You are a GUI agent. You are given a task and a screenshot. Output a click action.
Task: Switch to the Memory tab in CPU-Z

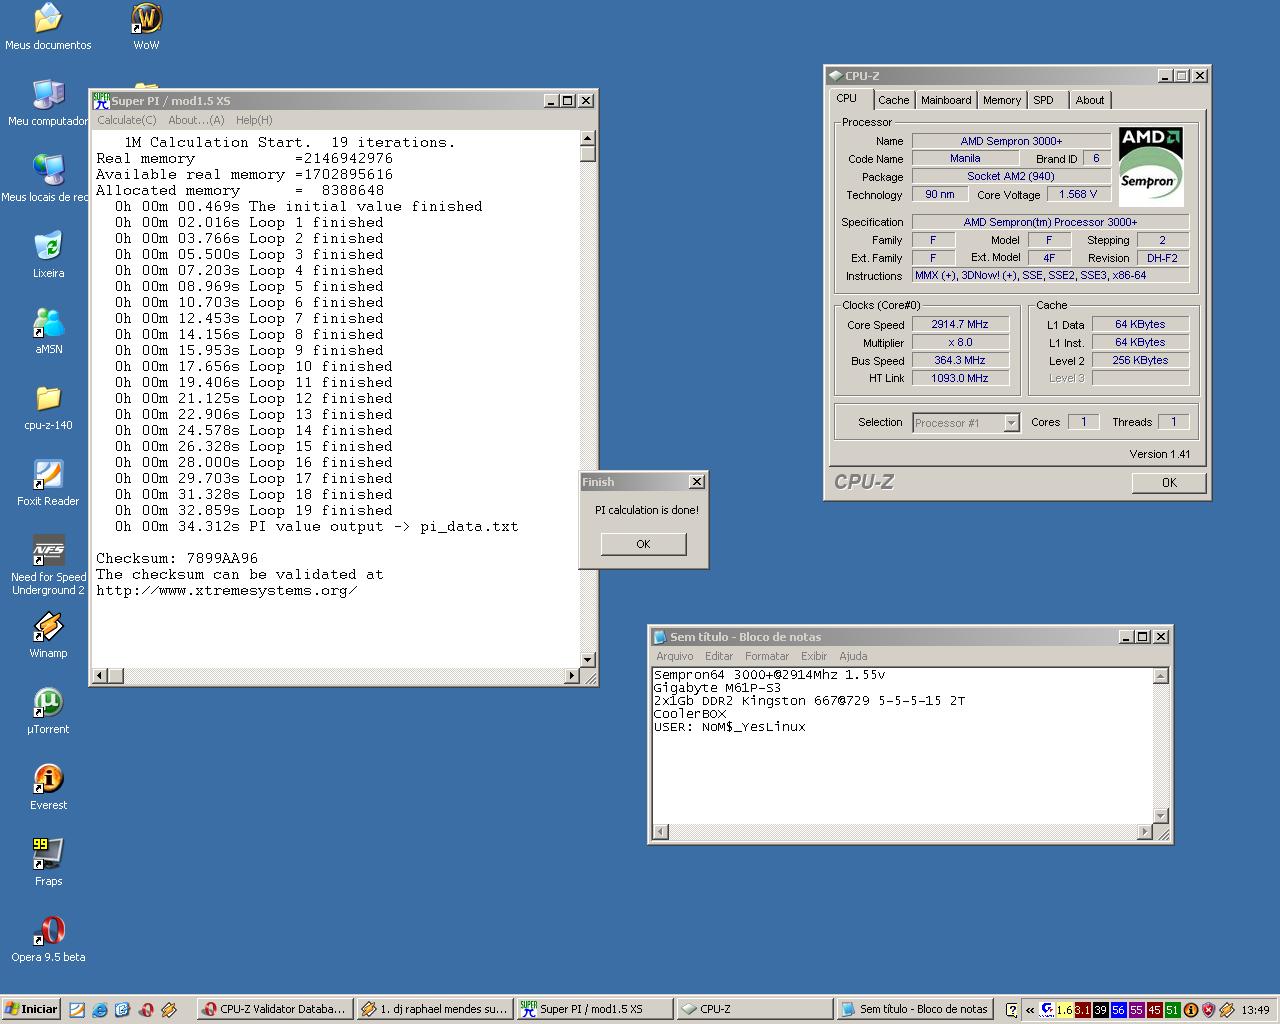pyautogui.click(x=1001, y=100)
